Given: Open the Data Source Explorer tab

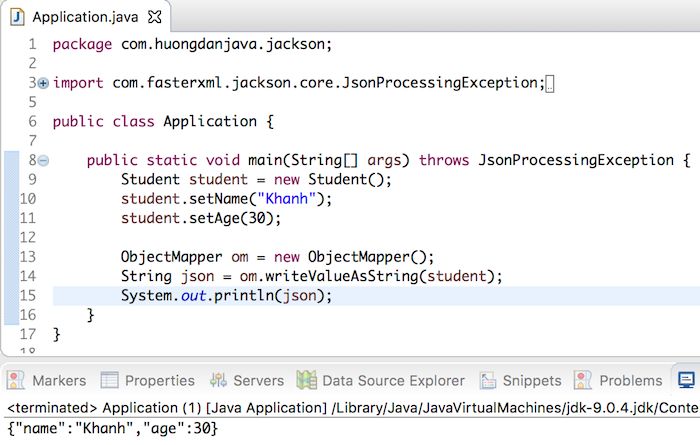Looking at the screenshot, I should coord(380,380).
